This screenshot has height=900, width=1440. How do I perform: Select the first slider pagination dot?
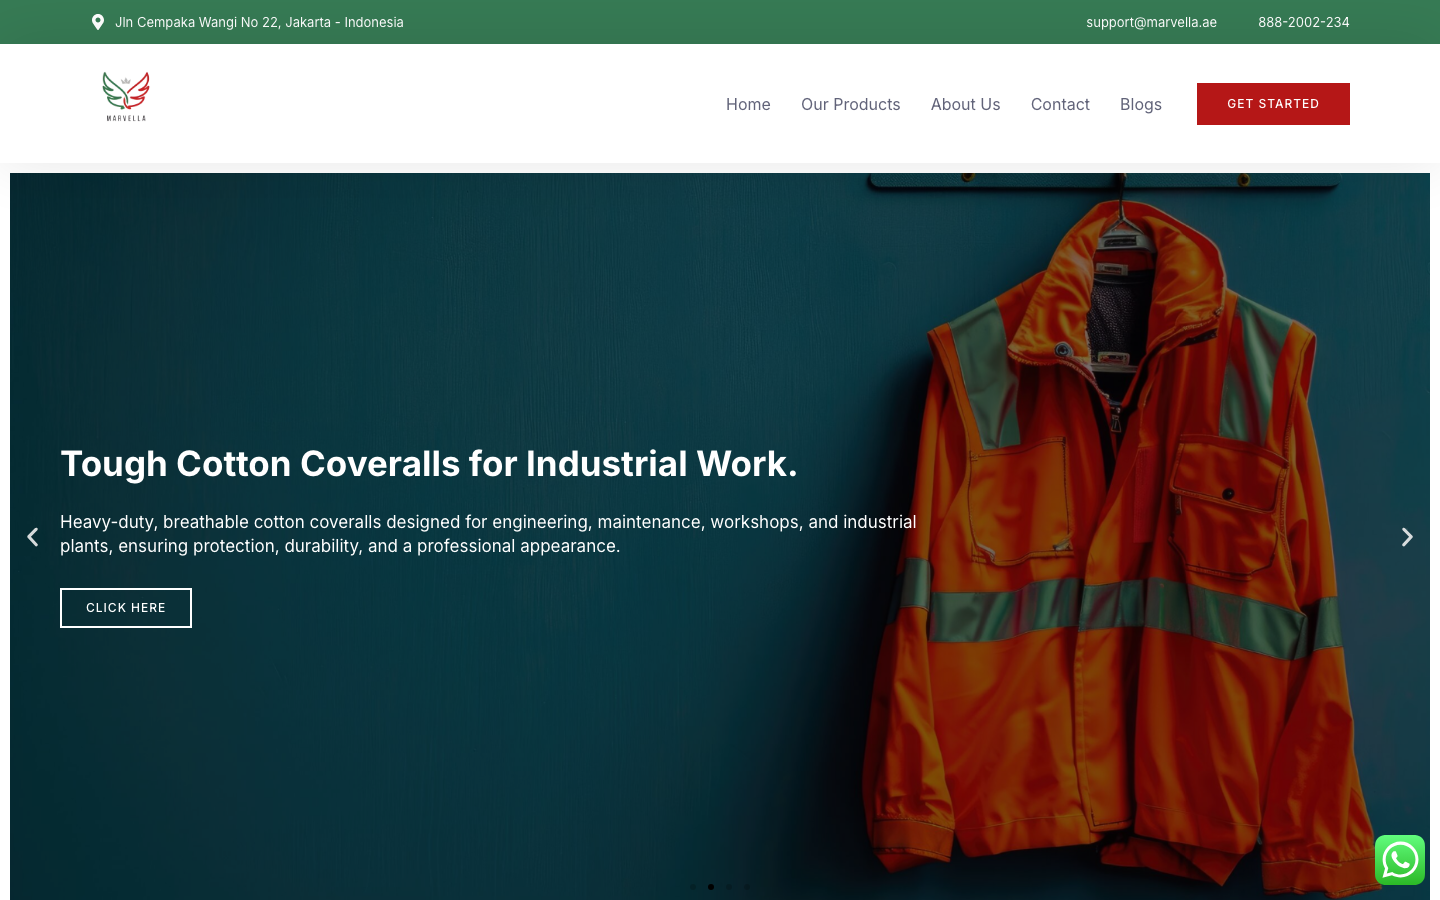pos(693,887)
